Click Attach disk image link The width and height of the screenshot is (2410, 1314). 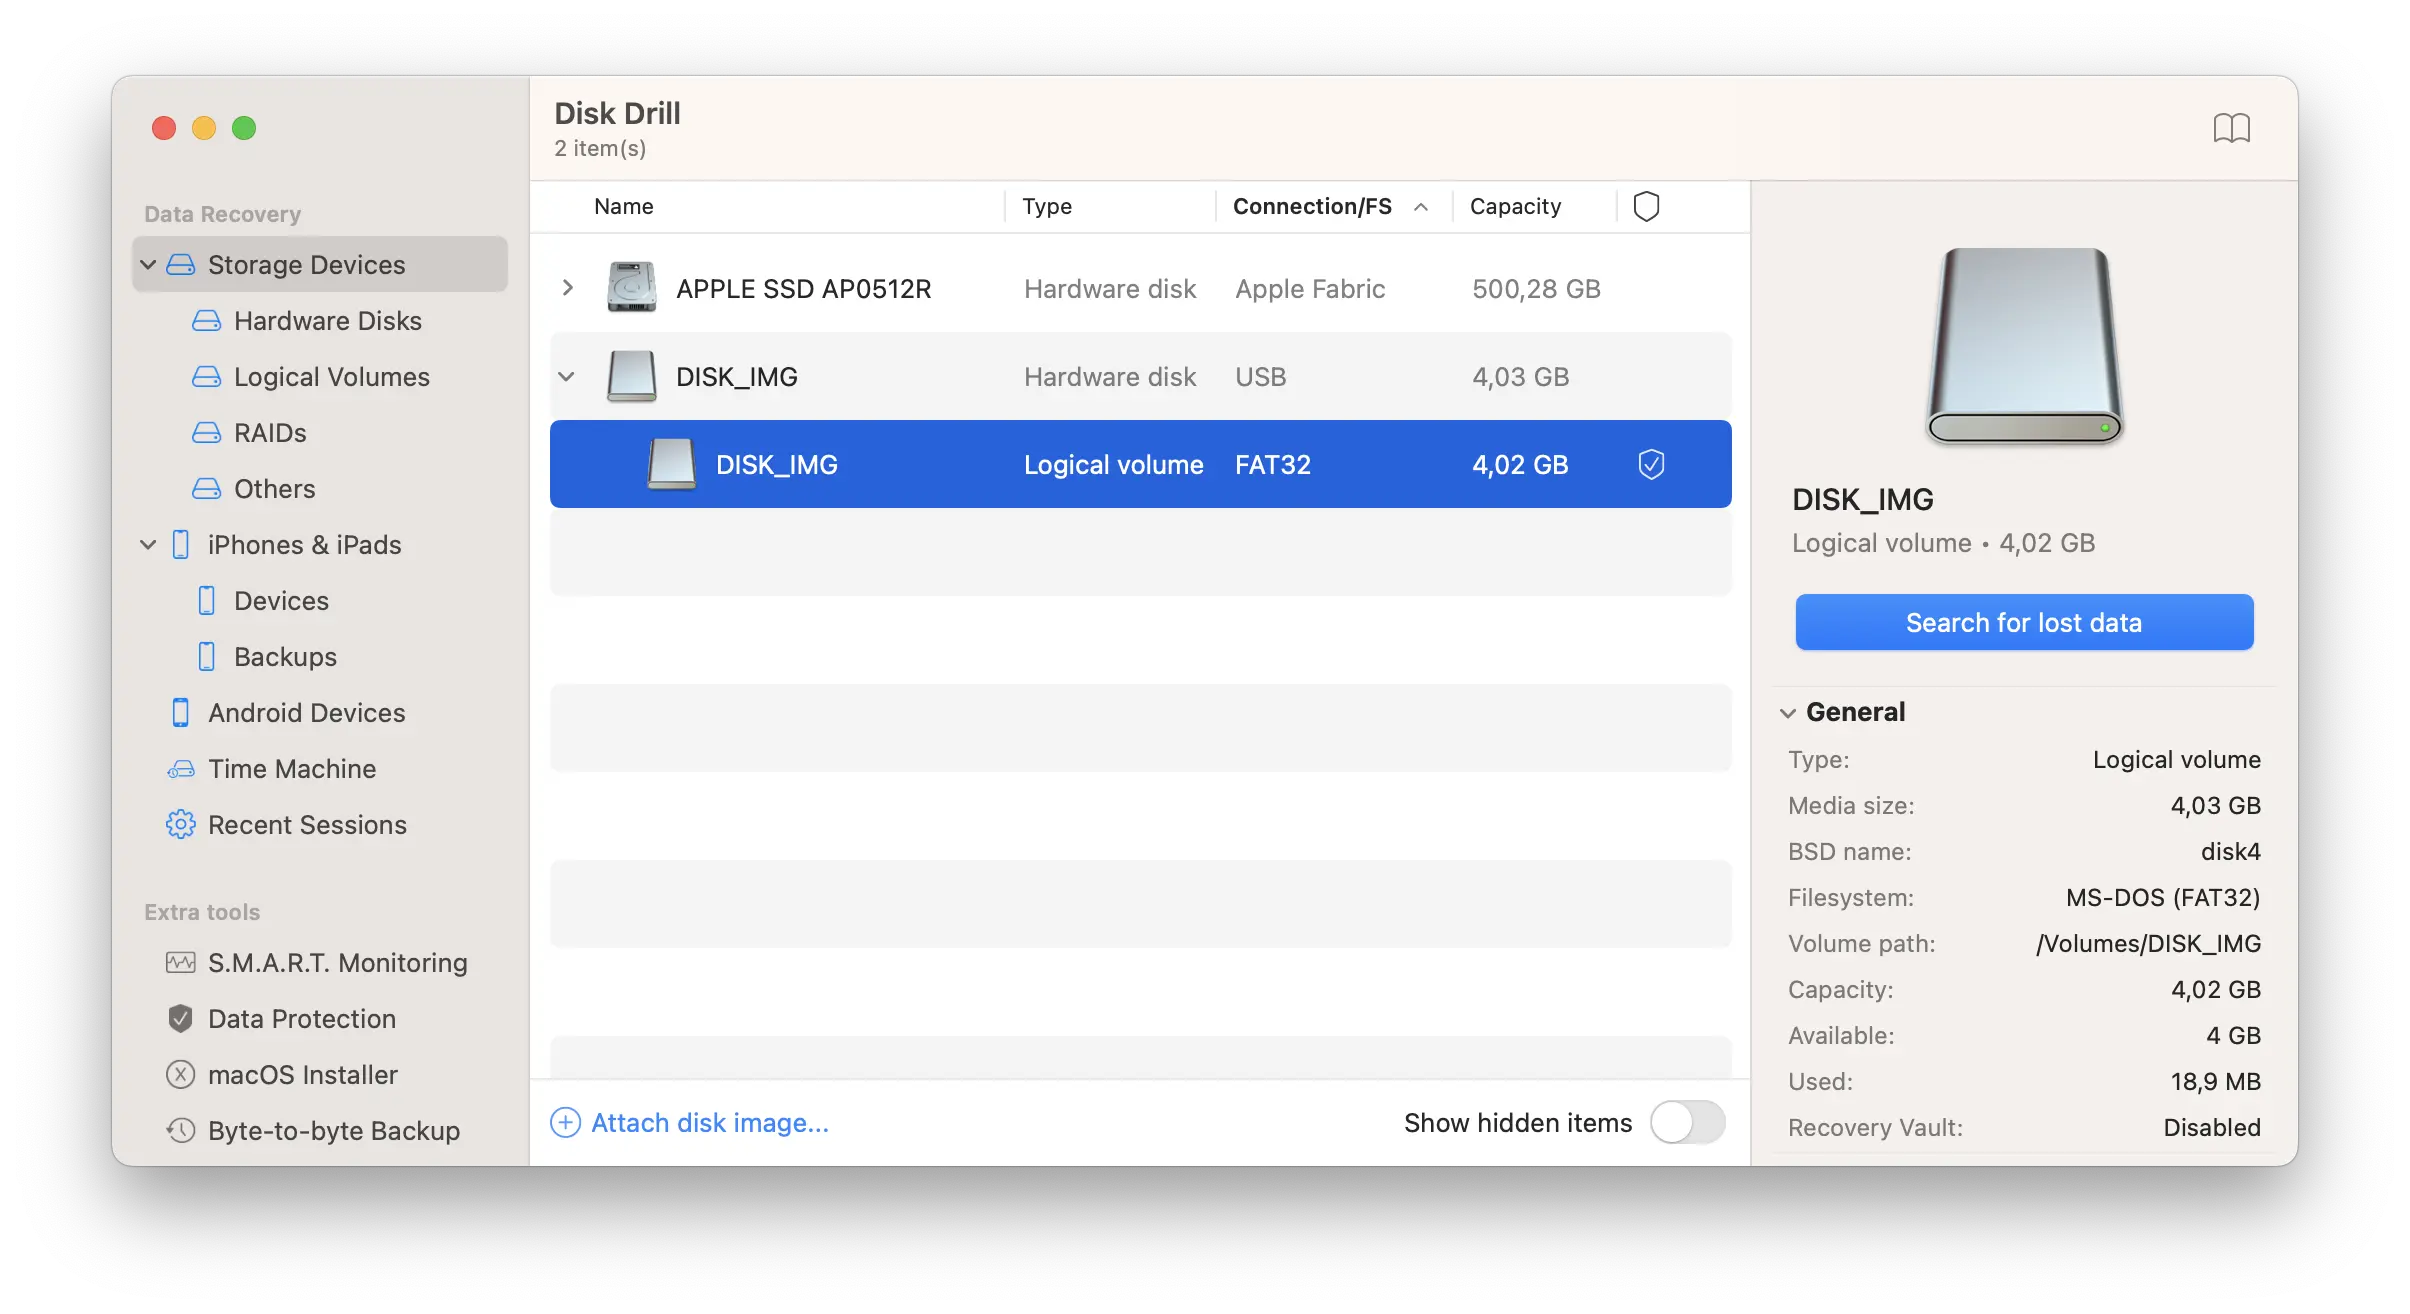[x=710, y=1122]
